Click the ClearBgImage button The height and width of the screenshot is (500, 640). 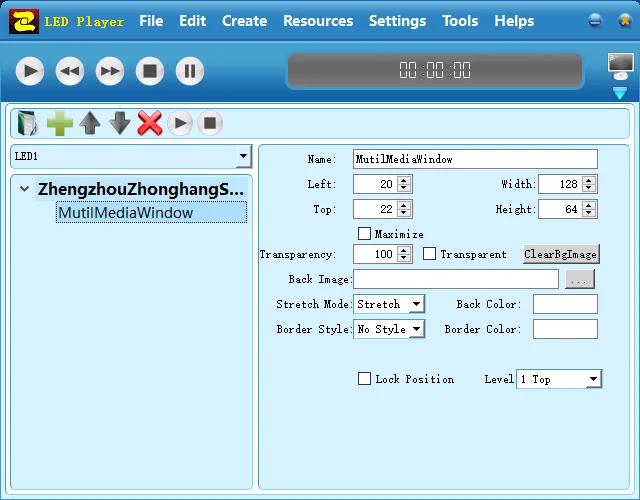(561, 254)
